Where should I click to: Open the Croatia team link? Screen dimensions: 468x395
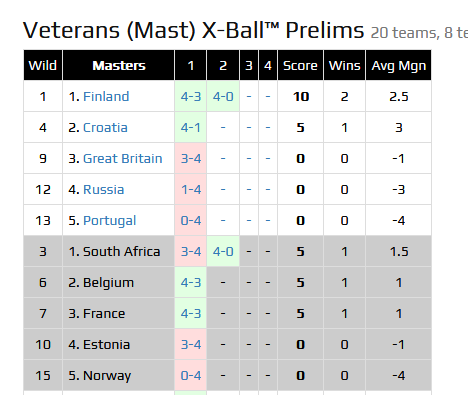pos(105,128)
